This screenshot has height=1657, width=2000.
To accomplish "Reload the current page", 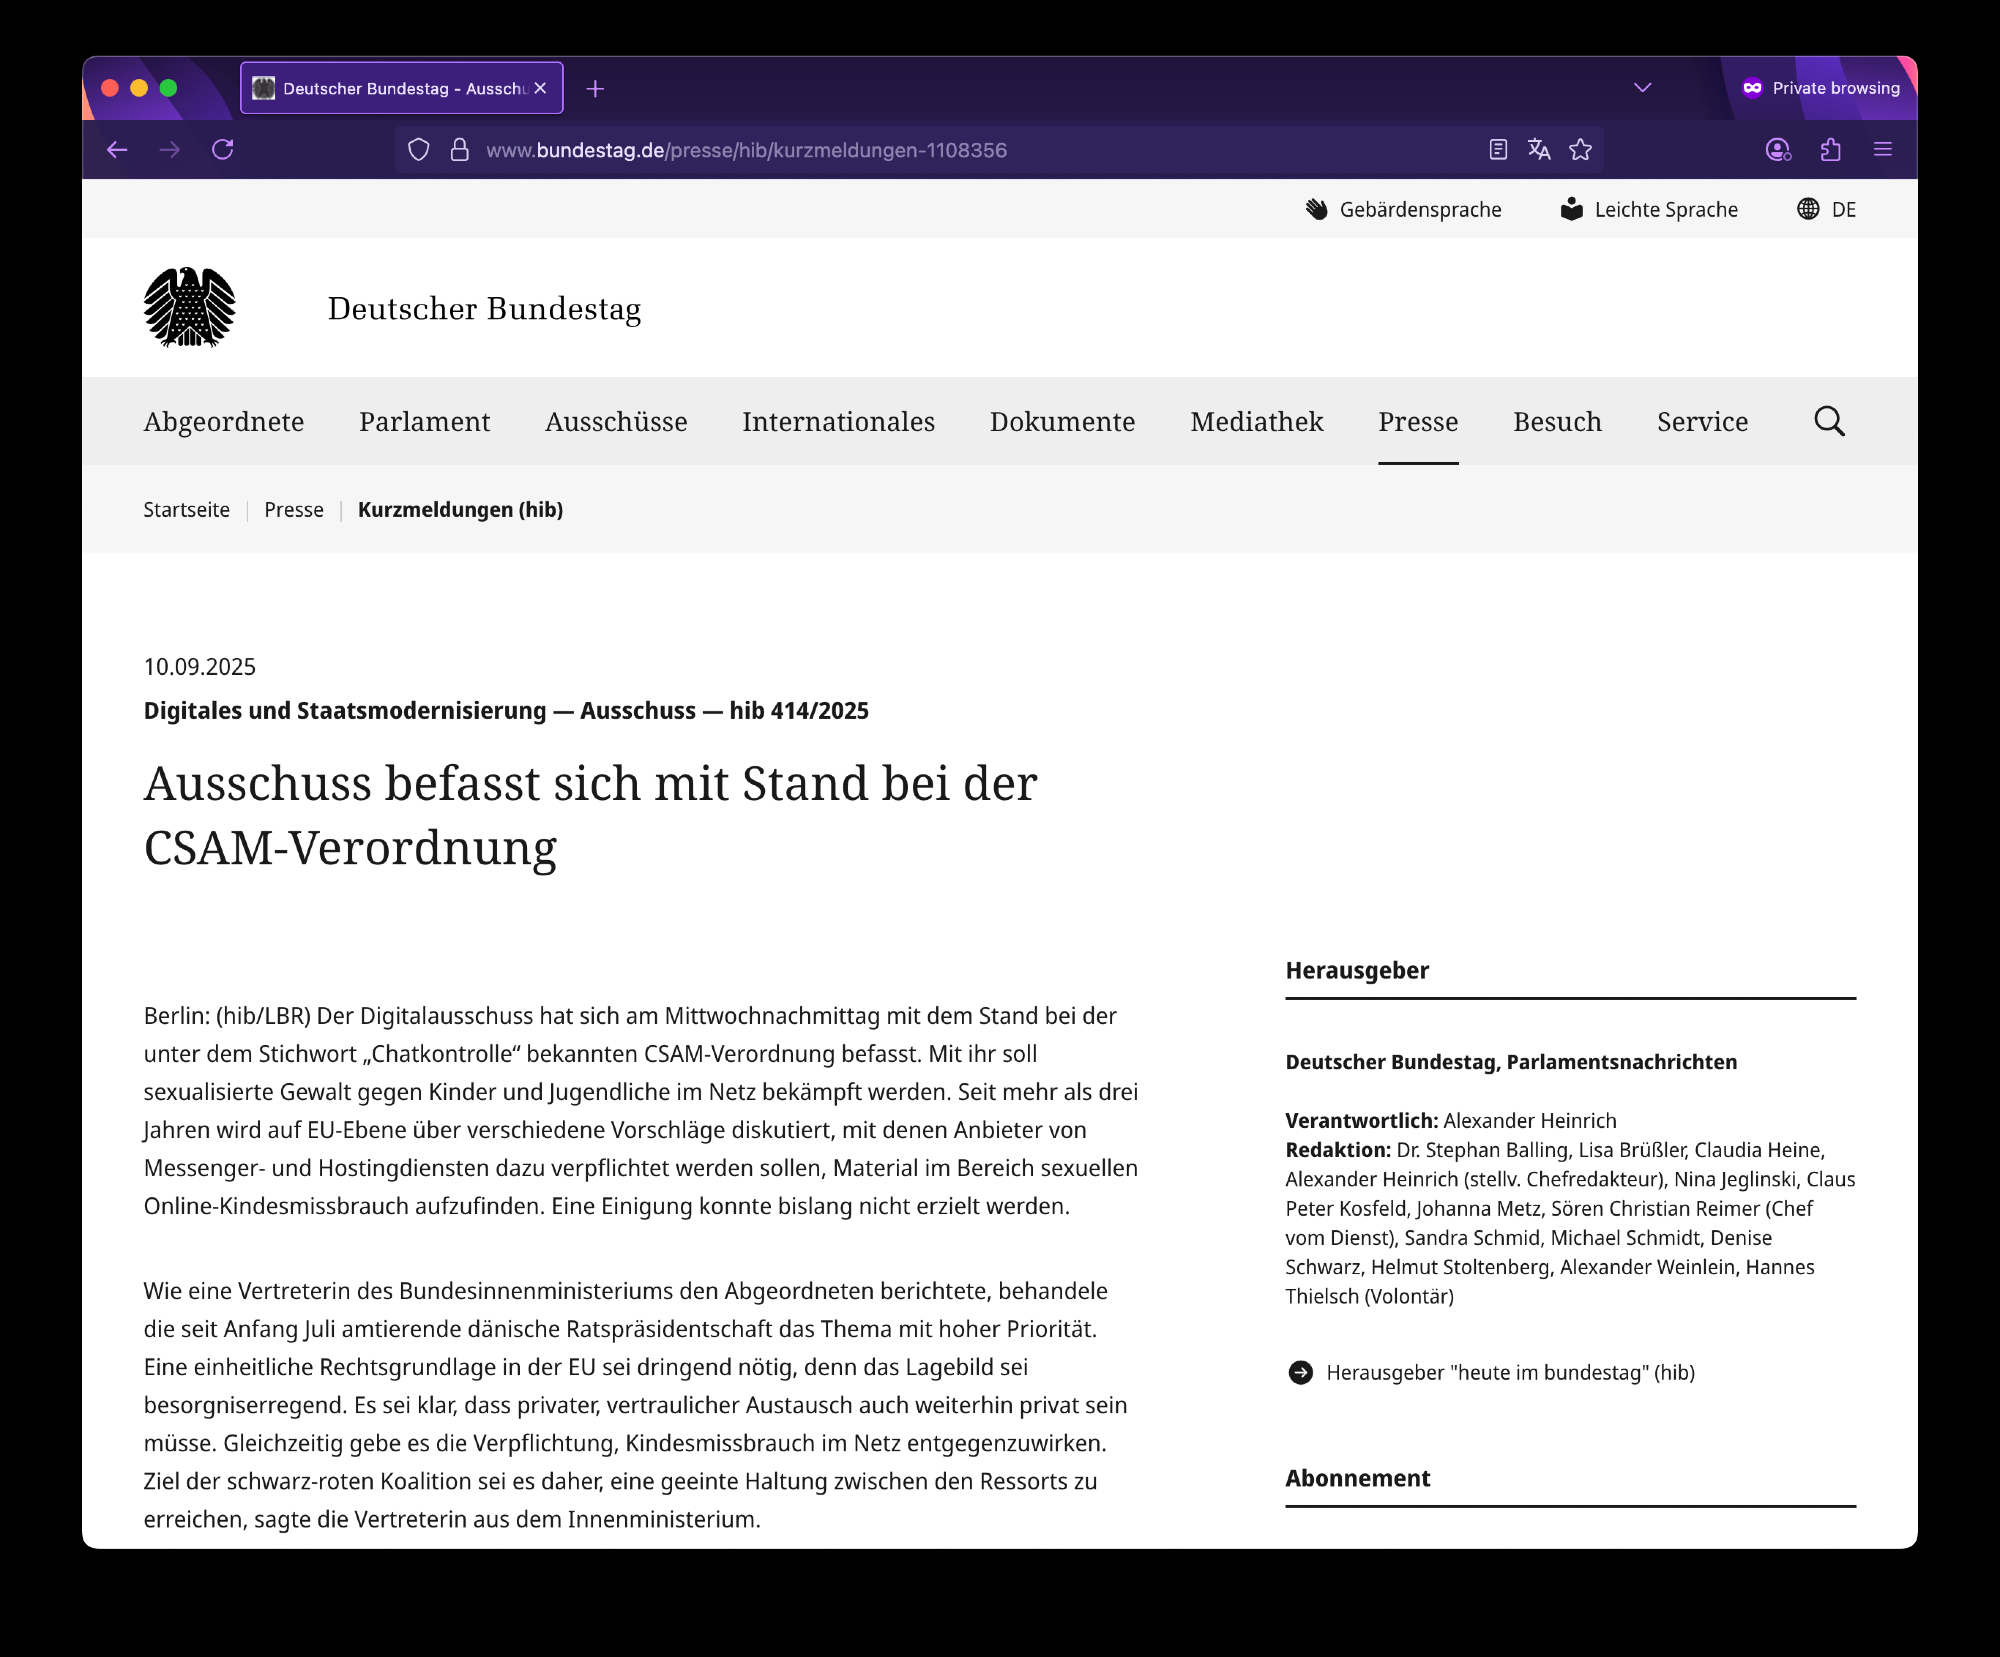I will tap(223, 150).
